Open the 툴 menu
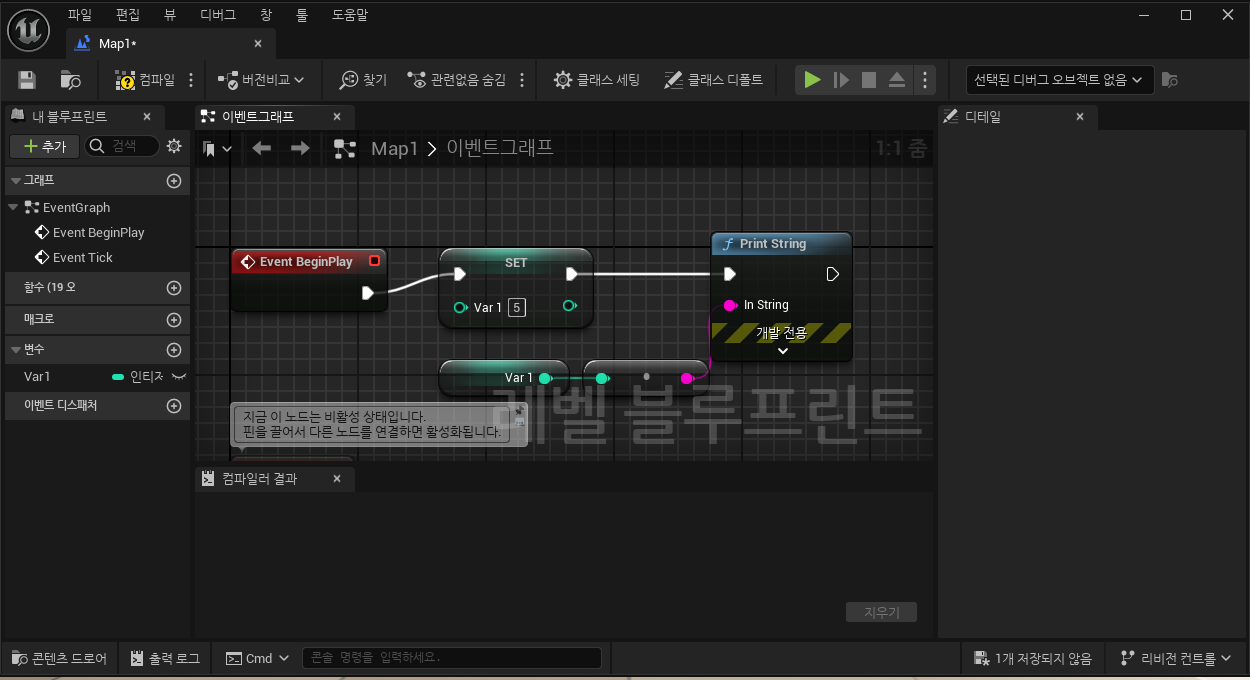 click(x=302, y=15)
